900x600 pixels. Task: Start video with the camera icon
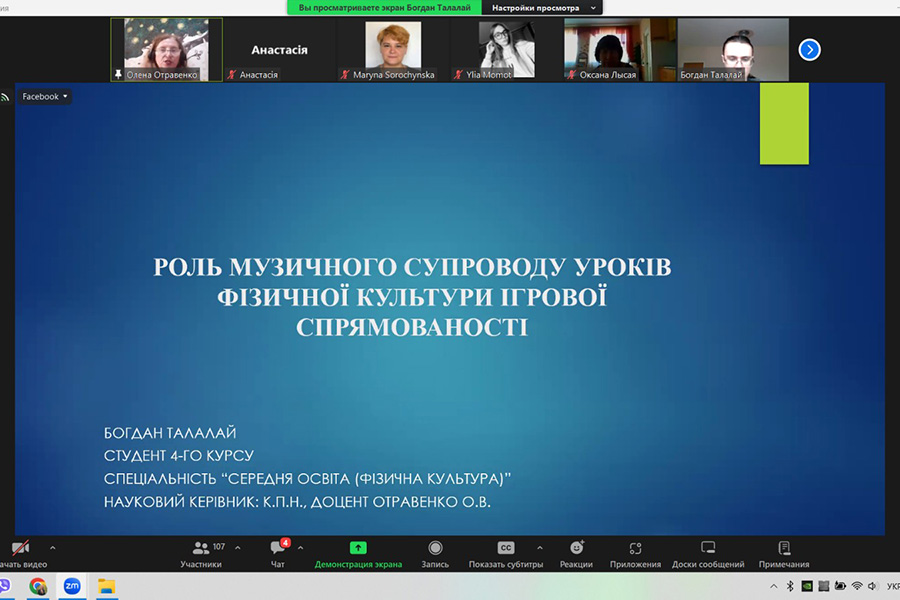pos(21,548)
